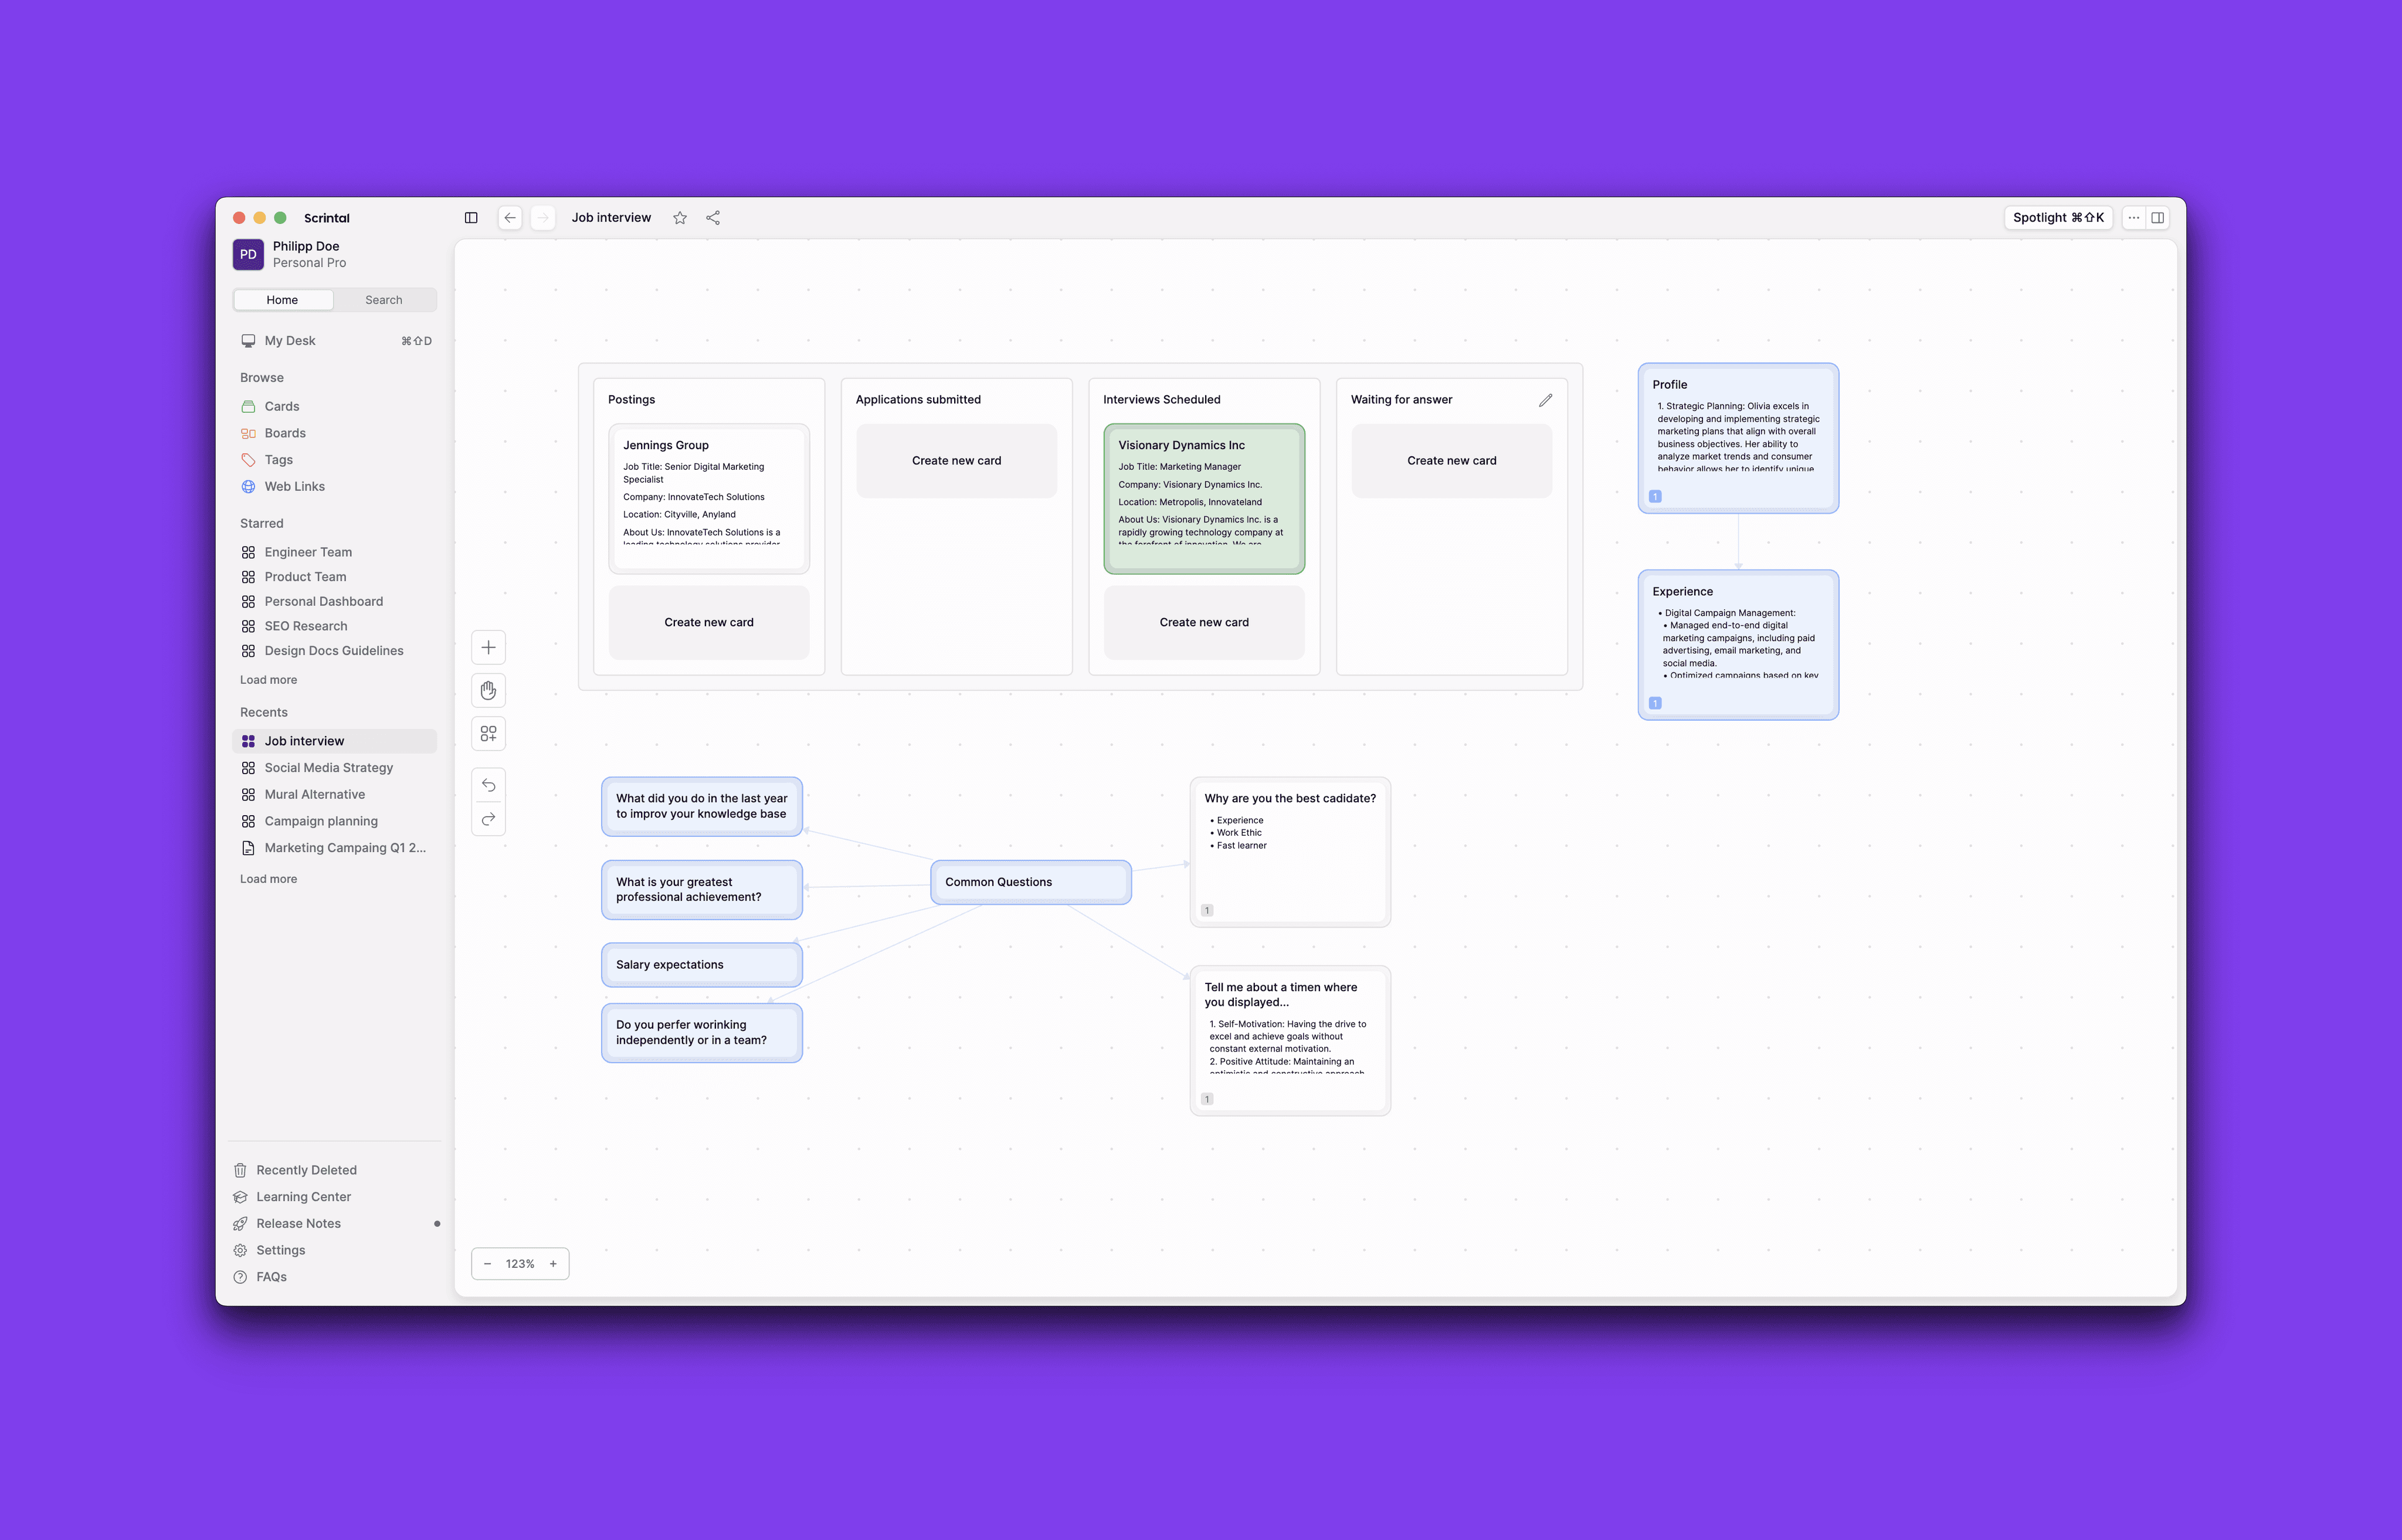Toggle the right side panel icon
Viewport: 2402px width, 1540px height.
[2158, 218]
